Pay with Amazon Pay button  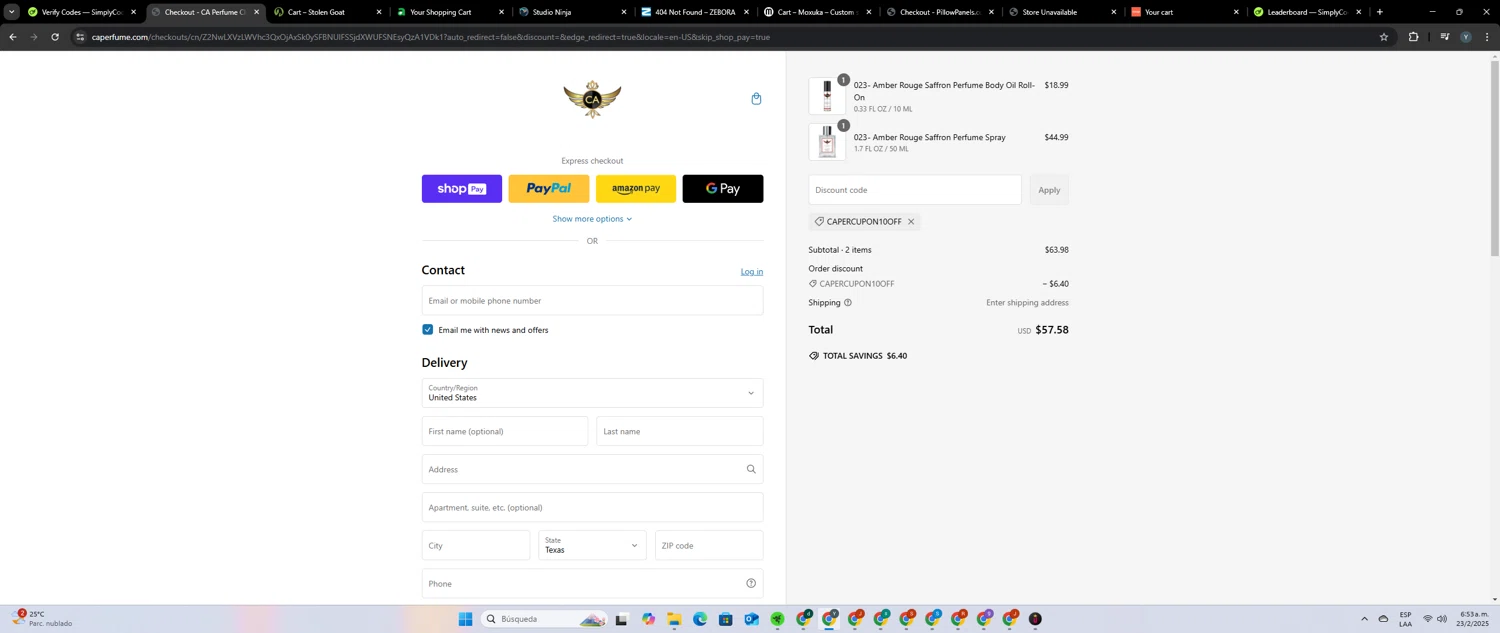coord(636,189)
